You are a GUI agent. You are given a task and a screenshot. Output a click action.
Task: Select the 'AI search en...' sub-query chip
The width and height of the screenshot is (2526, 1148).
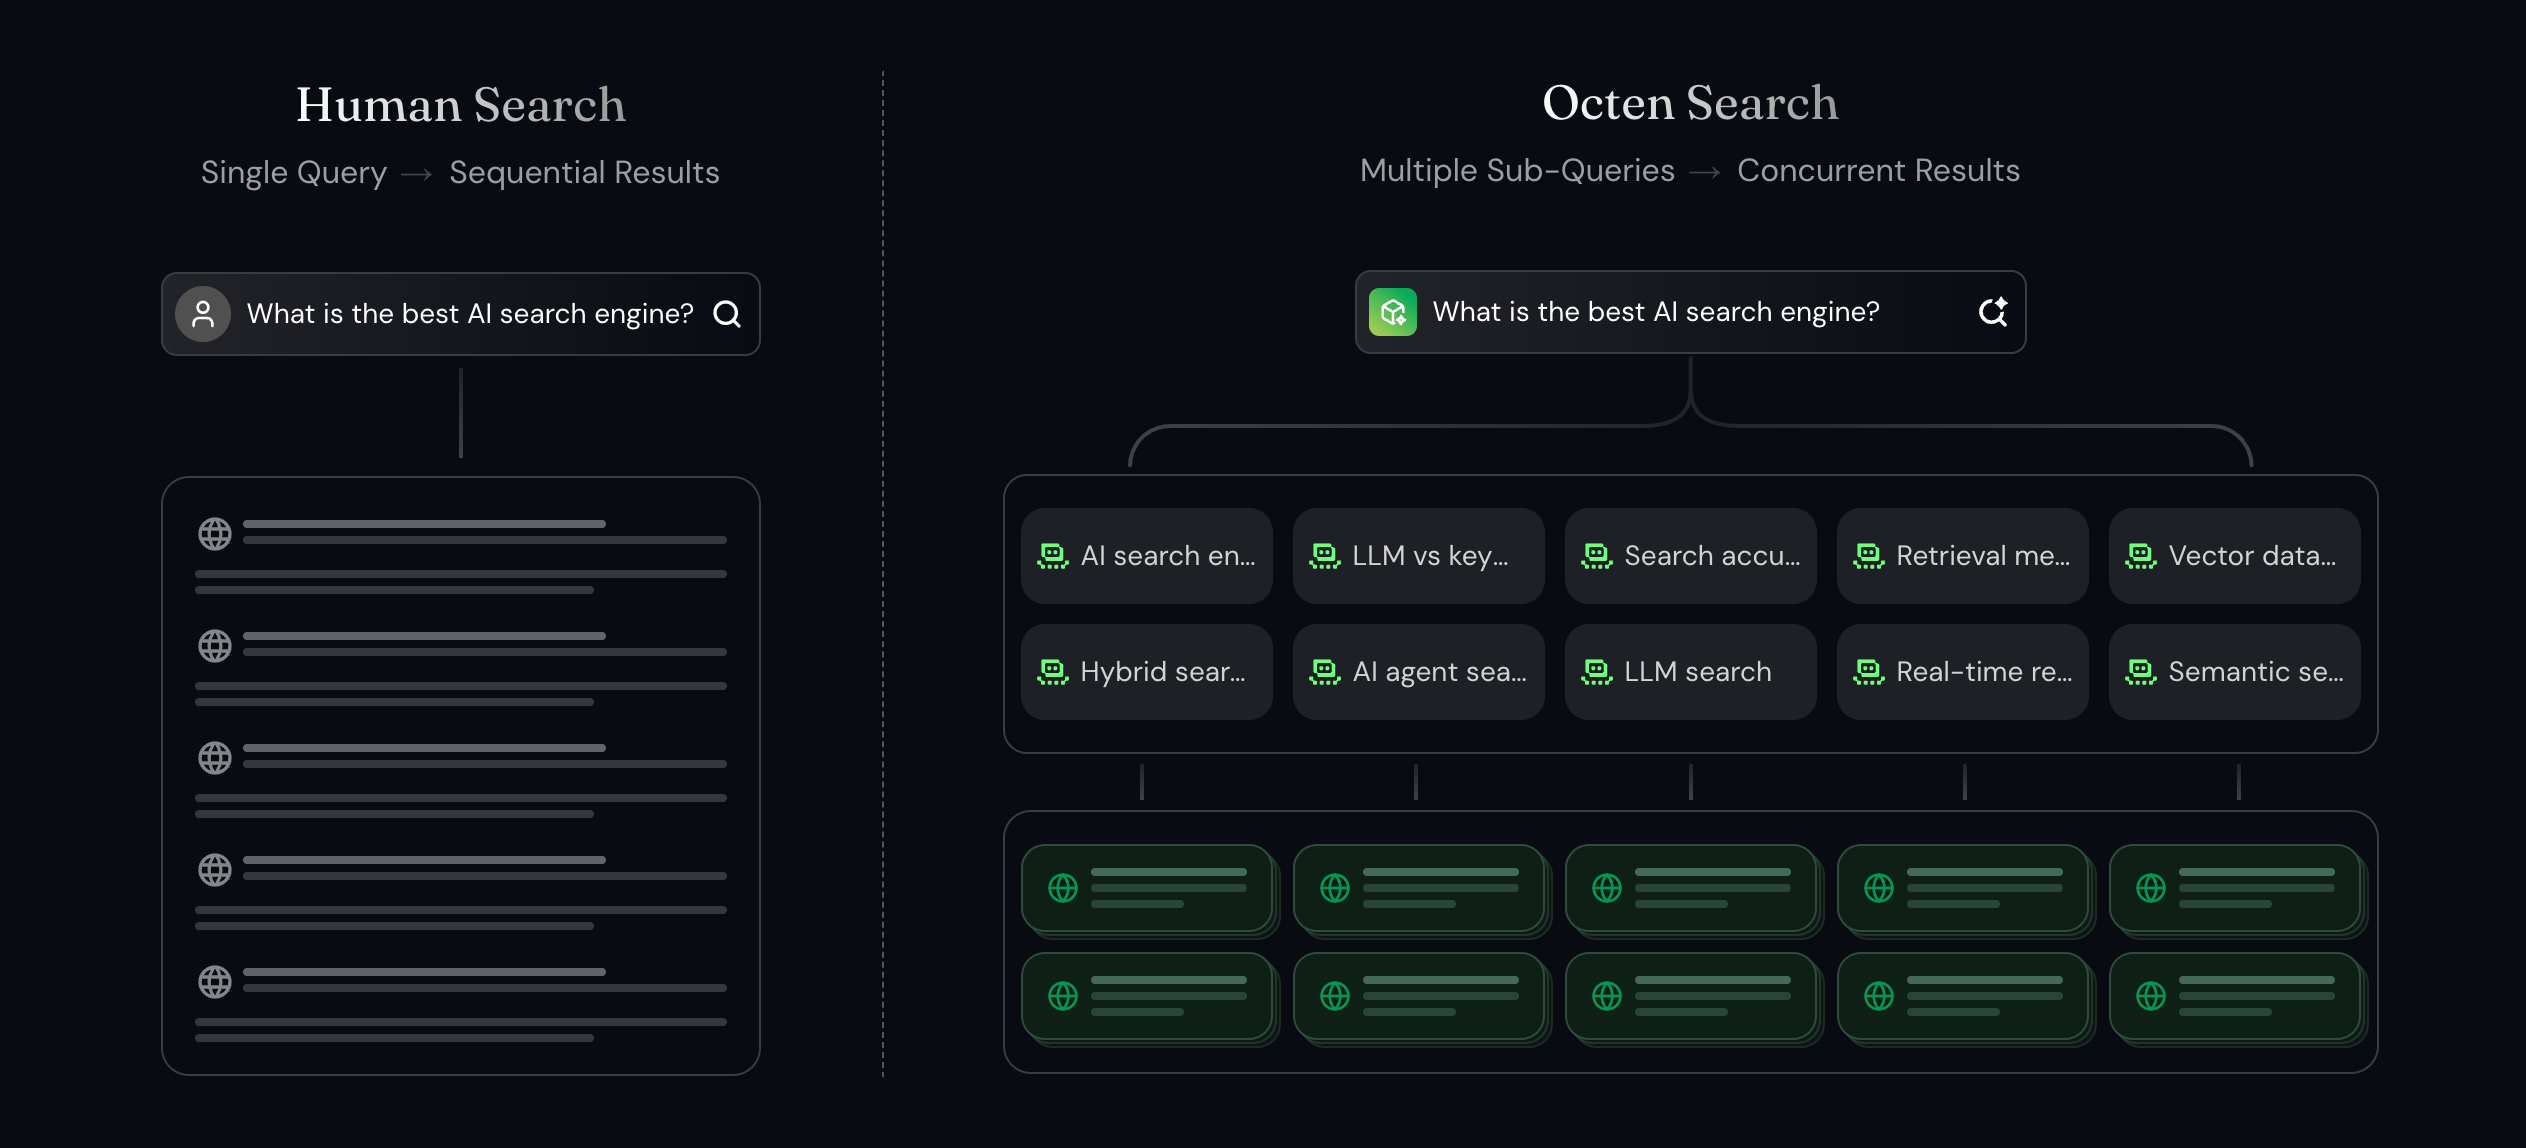[1147, 556]
